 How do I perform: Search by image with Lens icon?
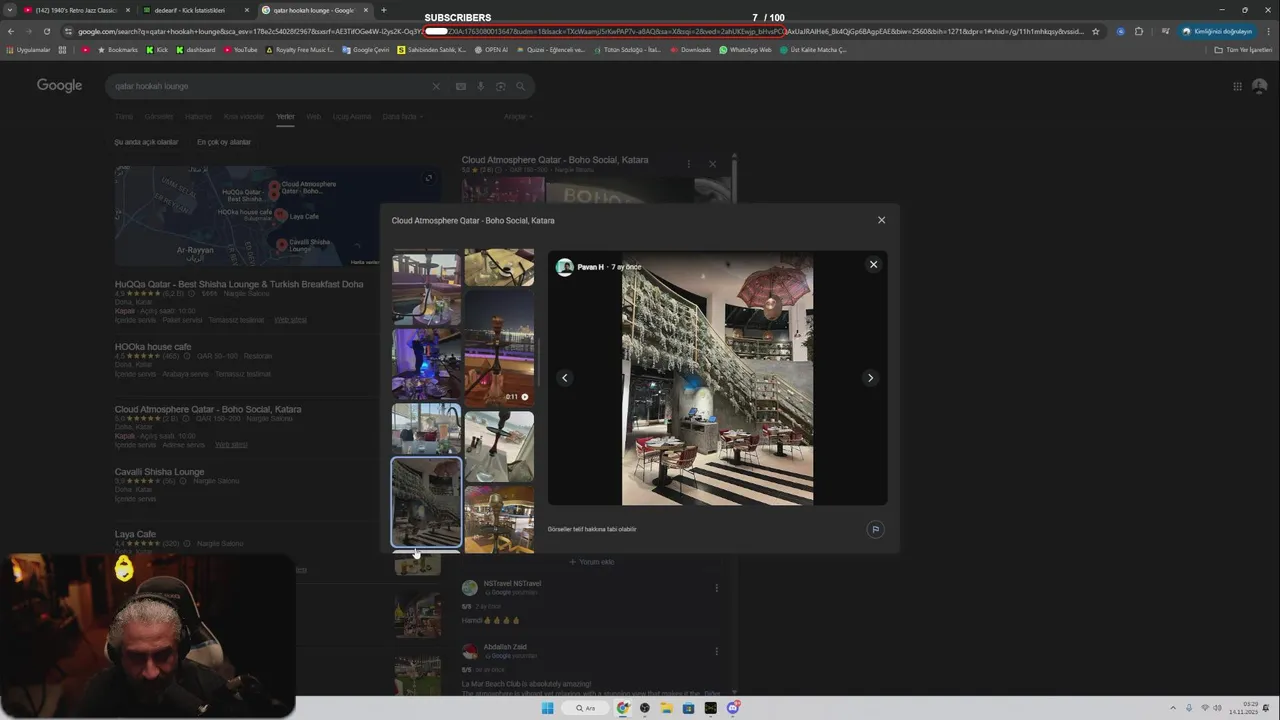500,86
